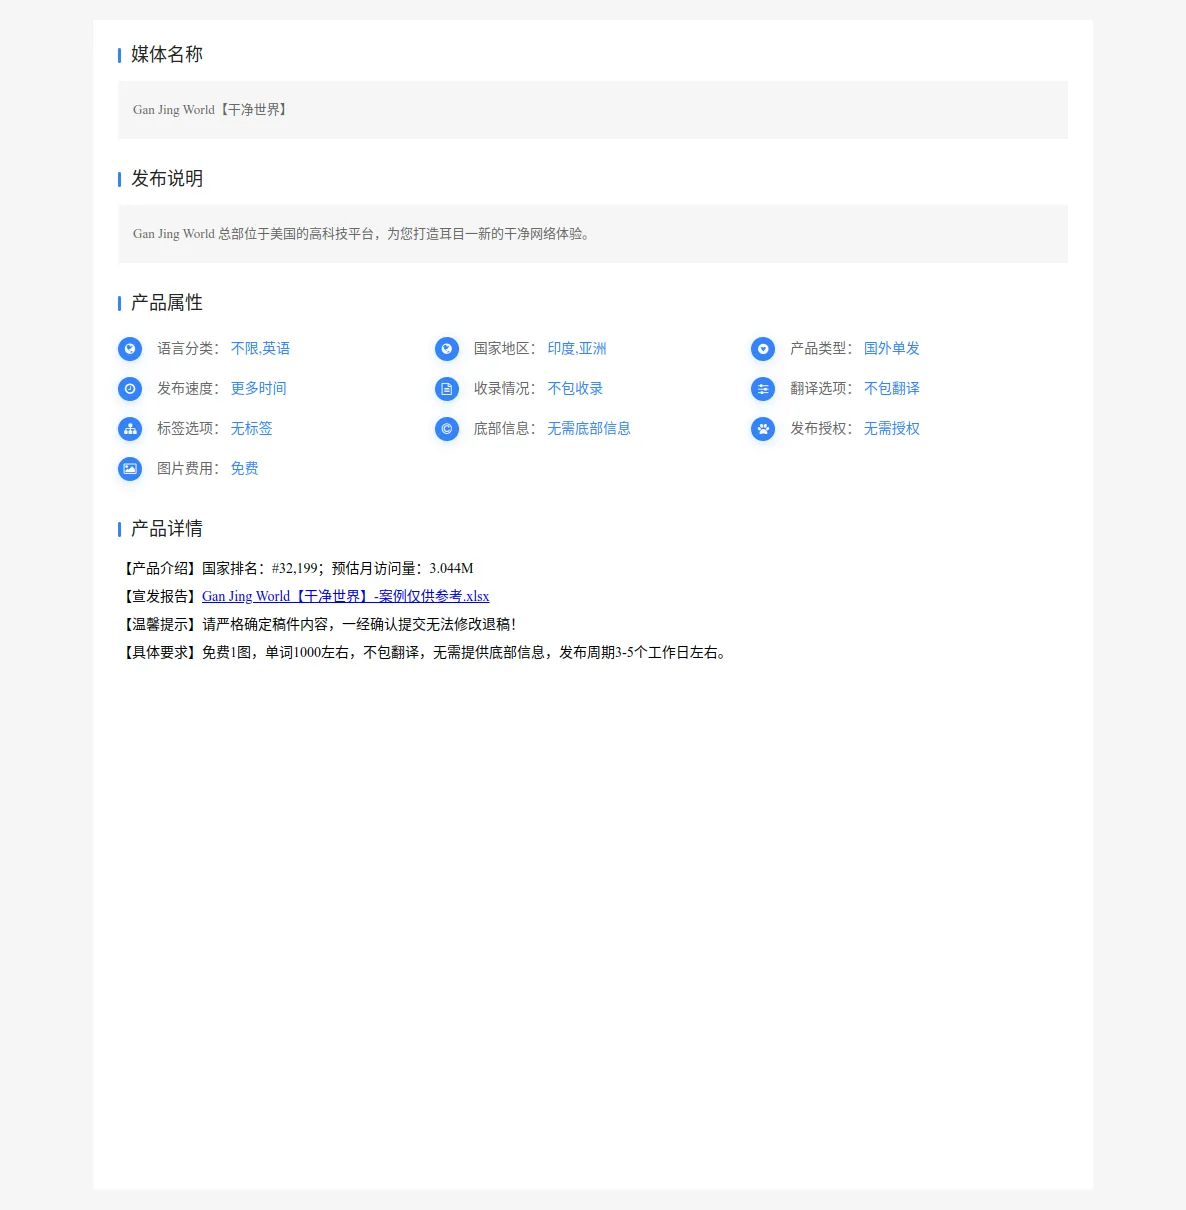Click the 收录情况 label

505,389
